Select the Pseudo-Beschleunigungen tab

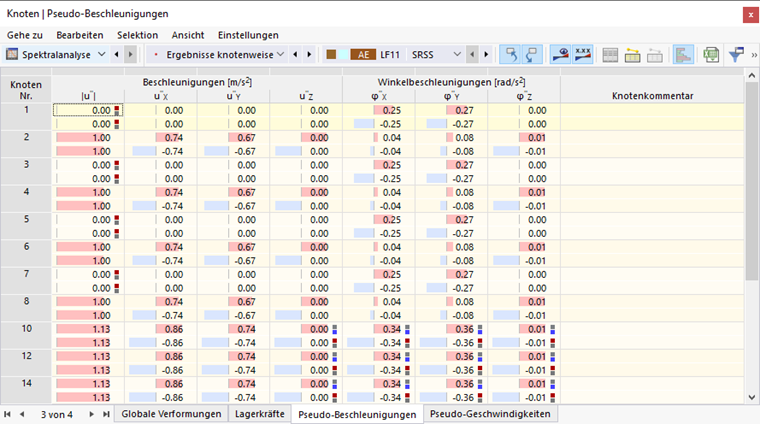point(357,415)
